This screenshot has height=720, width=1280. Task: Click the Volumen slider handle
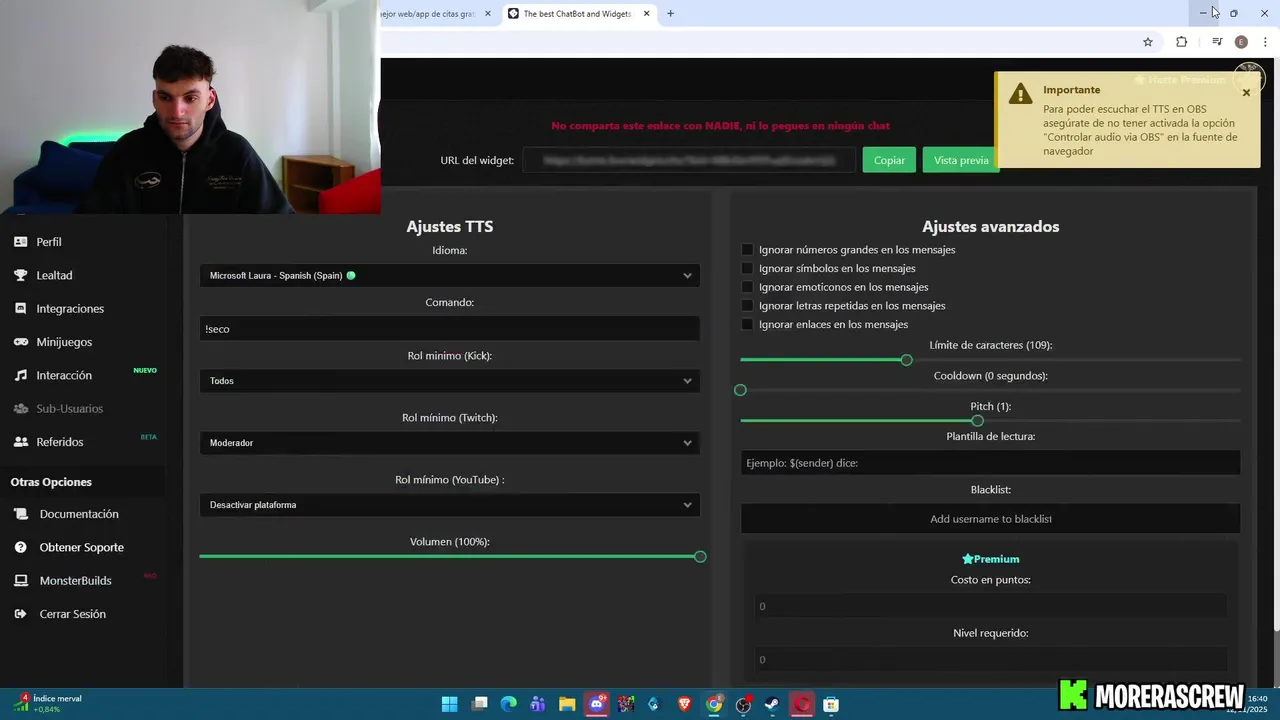pos(700,556)
